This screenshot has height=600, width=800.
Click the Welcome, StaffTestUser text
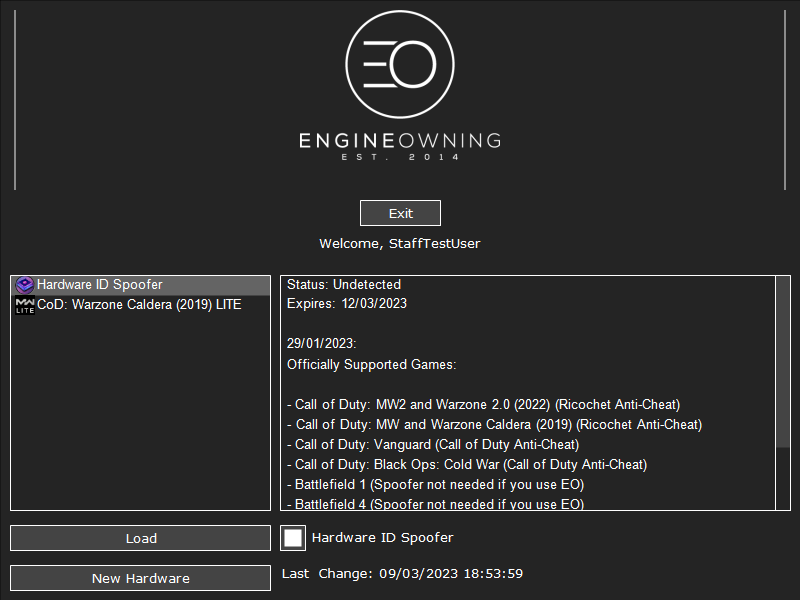[x=400, y=244]
